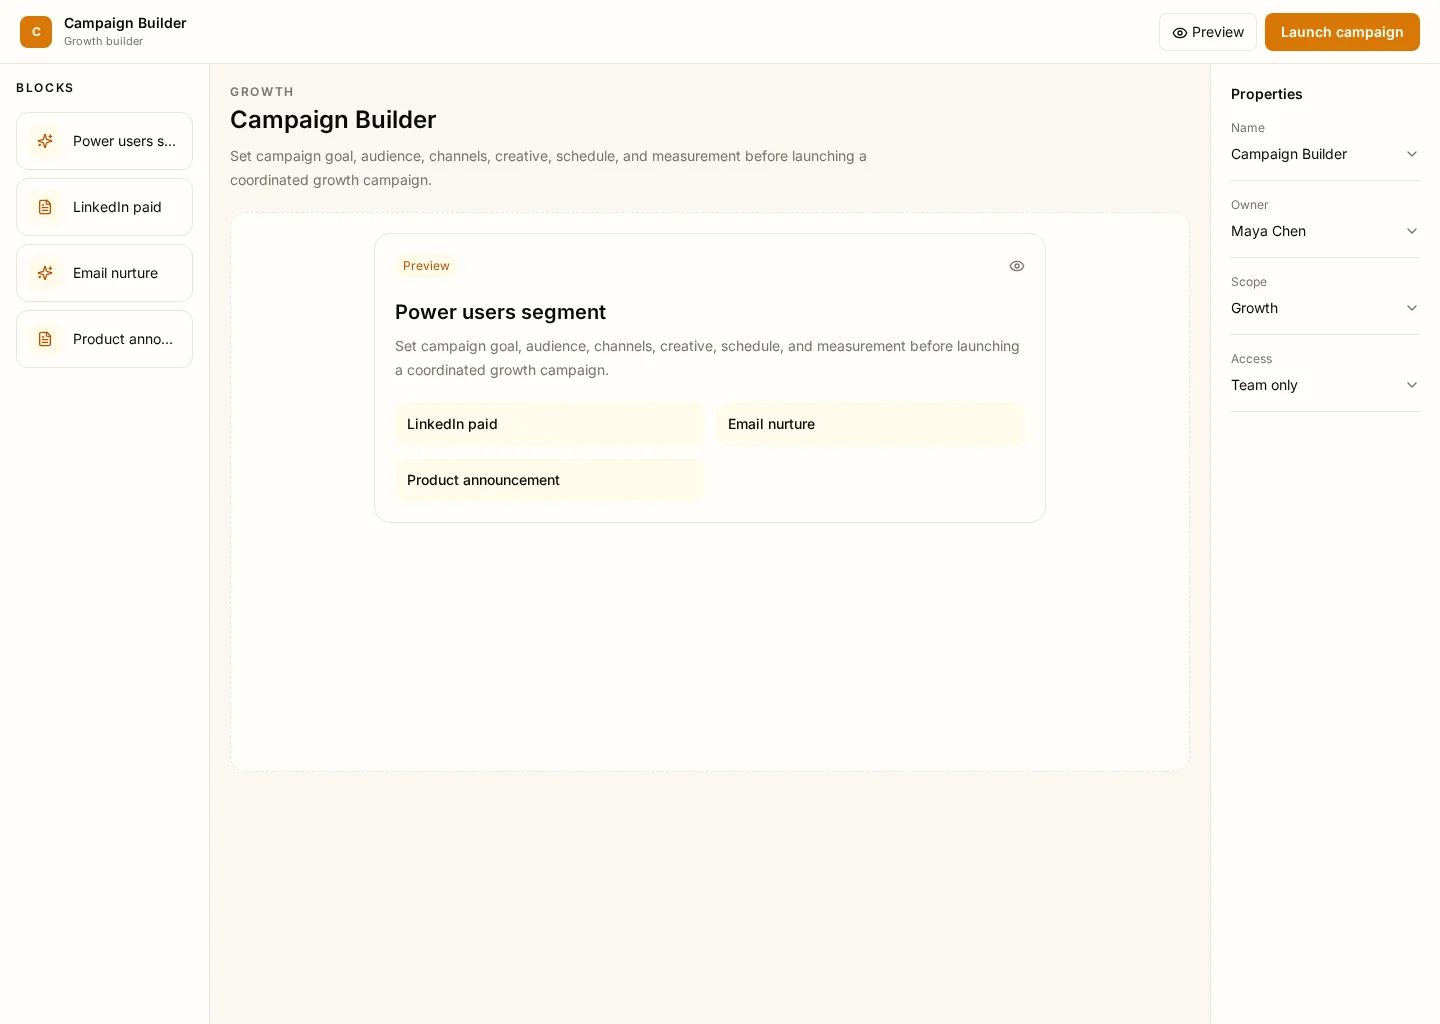Click the sparkle icon on Power users block
Image resolution: width=1440 pixels, height=1024 pixels.
pos(45,141)
